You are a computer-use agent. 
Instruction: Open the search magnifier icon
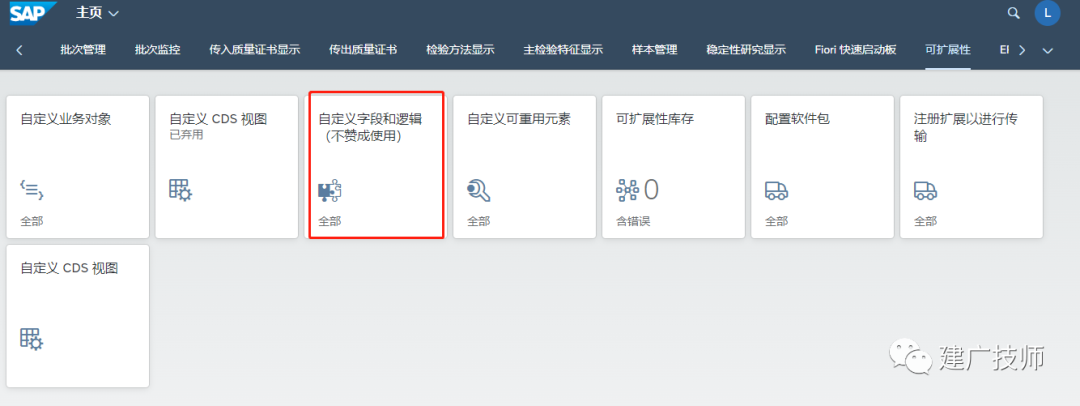click(1013, 12)
